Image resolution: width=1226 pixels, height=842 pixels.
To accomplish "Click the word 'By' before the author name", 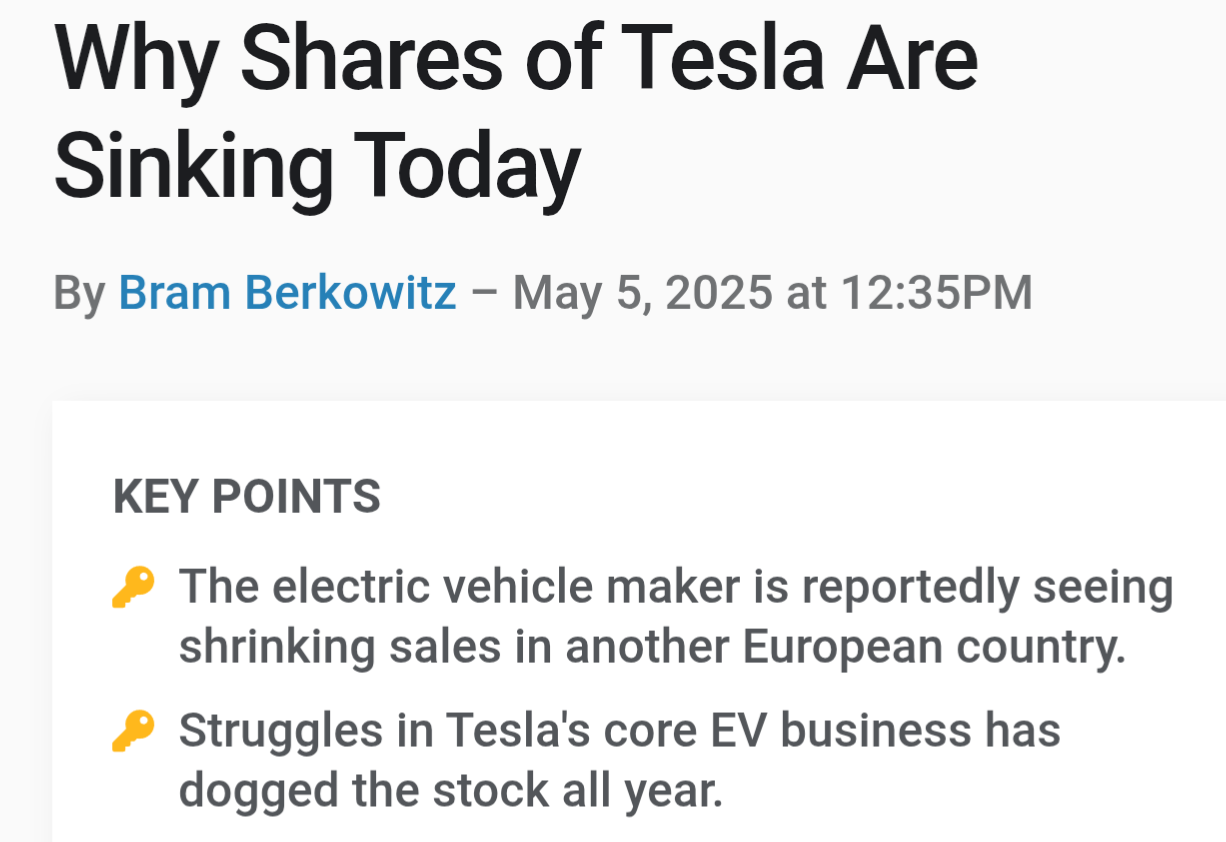I will tap(79, 293).
